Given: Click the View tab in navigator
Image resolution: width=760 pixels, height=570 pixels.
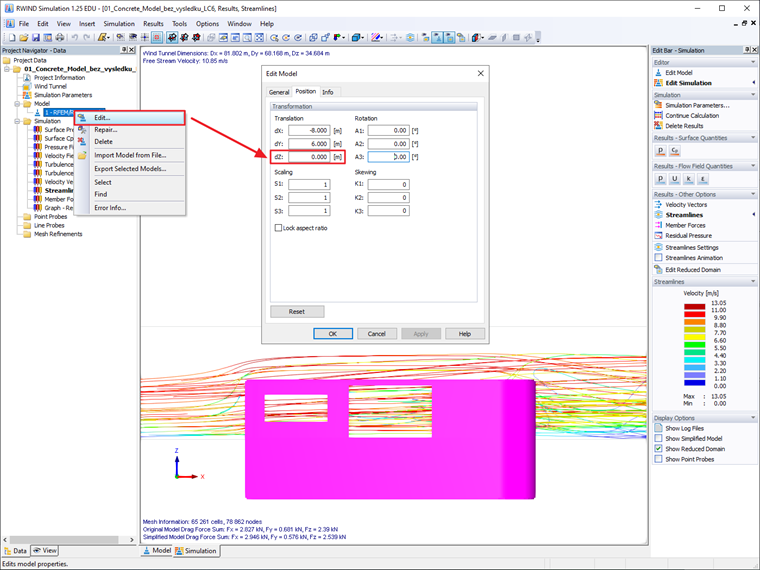Looking at the screenshot, I should 45,551.
